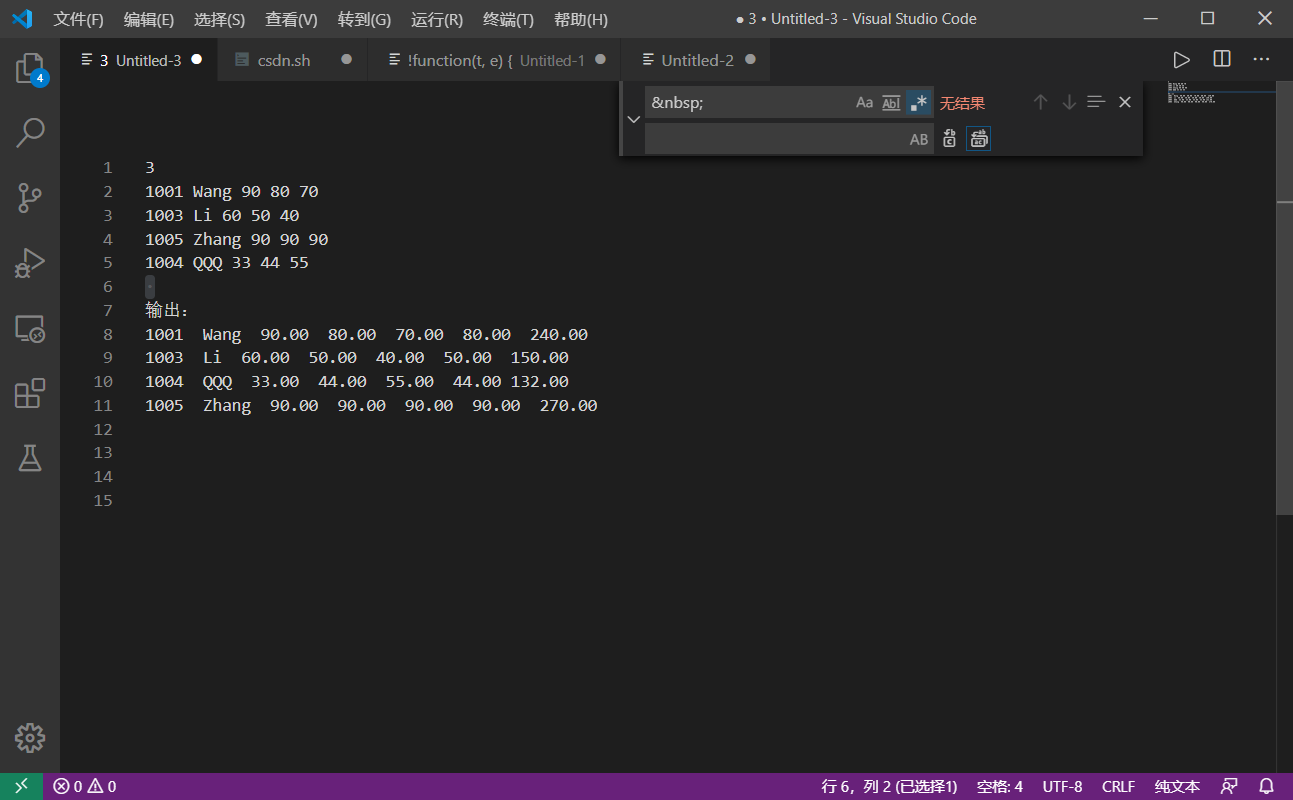Open the Explorer view in activity bar
1293x800 pixels.
[x=30, y=69]
